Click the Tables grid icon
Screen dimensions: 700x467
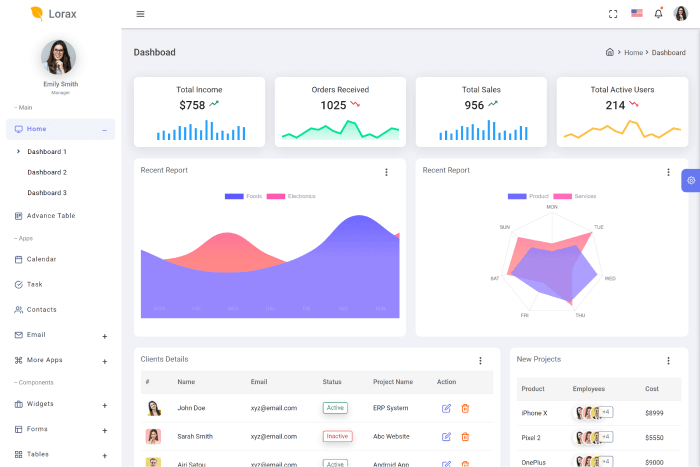[18, 454]
